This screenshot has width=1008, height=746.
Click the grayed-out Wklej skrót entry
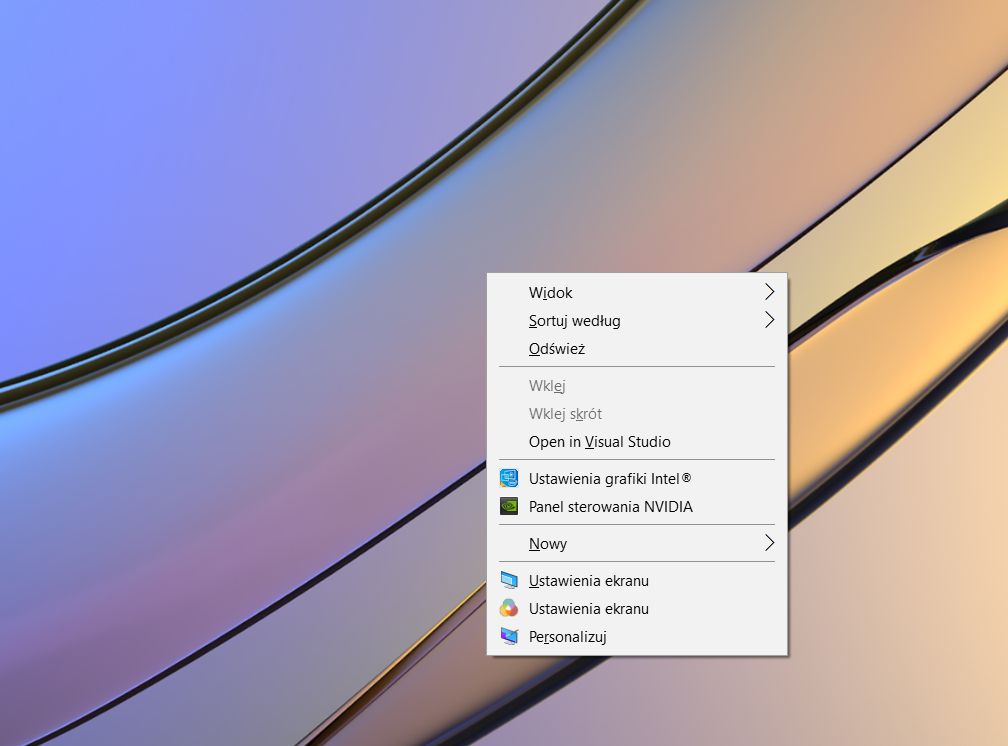pos(567,413)
